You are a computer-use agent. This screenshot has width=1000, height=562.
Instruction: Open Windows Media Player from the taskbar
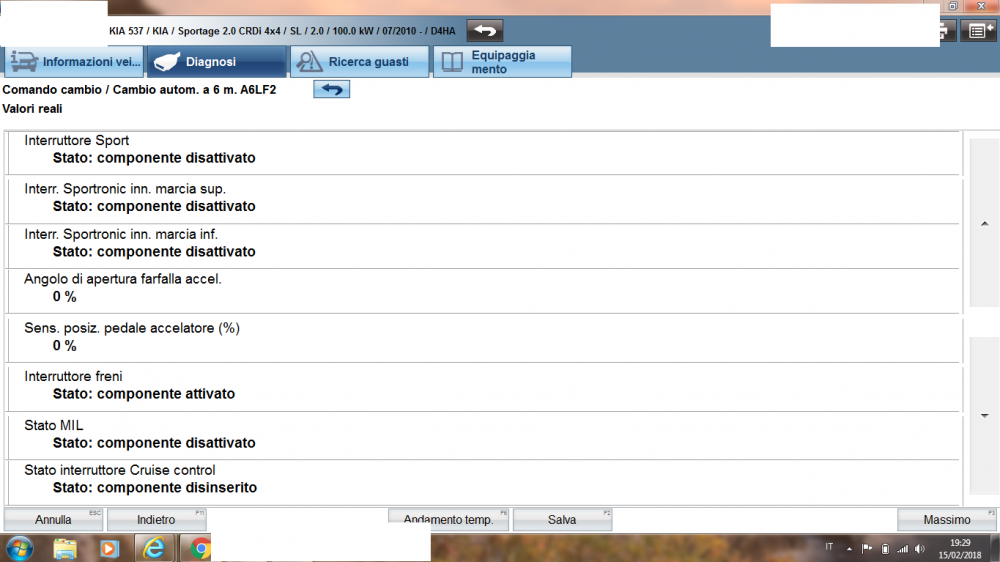click(109, 549)
